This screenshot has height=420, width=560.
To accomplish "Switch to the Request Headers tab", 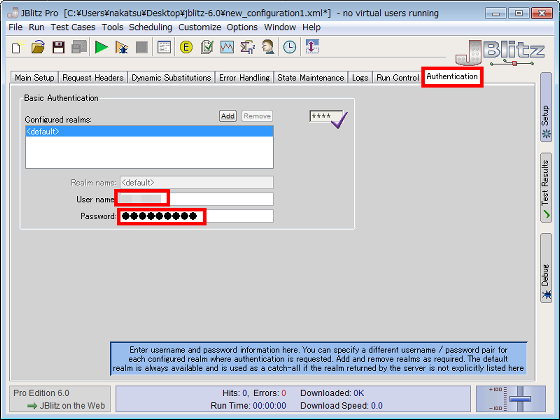I will 93,78.
